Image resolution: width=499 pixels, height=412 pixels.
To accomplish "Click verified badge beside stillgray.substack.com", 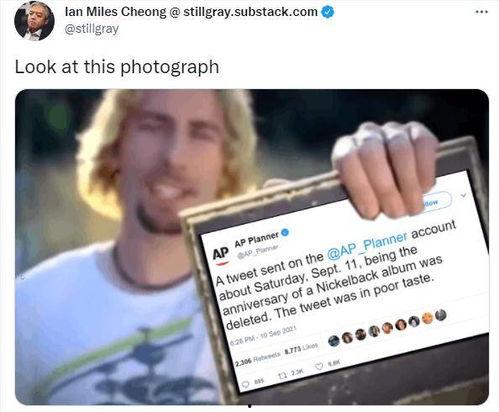I will [327, 12].
